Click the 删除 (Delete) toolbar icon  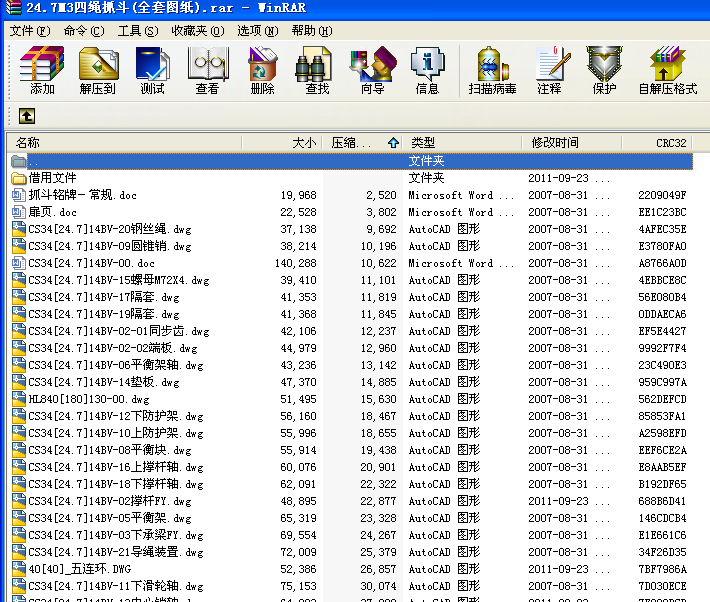click(263, 70)
